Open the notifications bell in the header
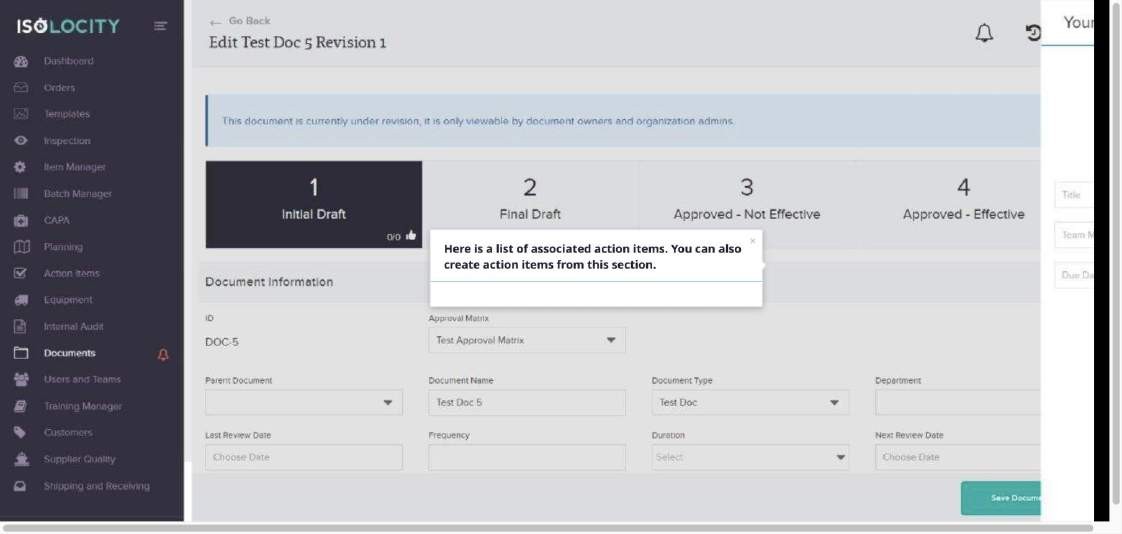The height and width of the screenshot is (534, 1122). click(985, 33)
